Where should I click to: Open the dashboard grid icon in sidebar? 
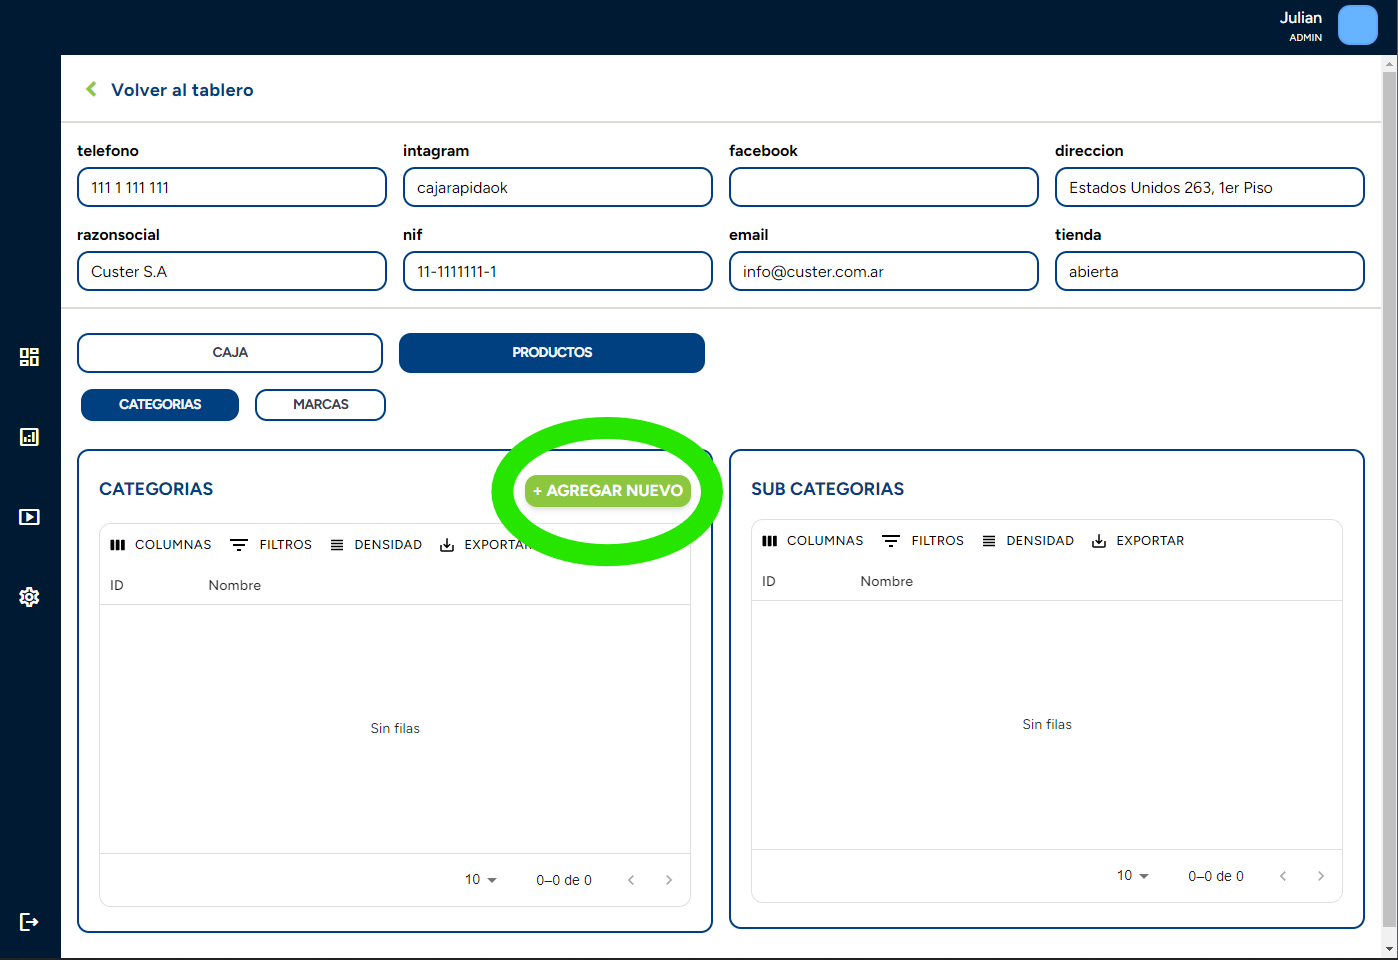coord(29,356)
